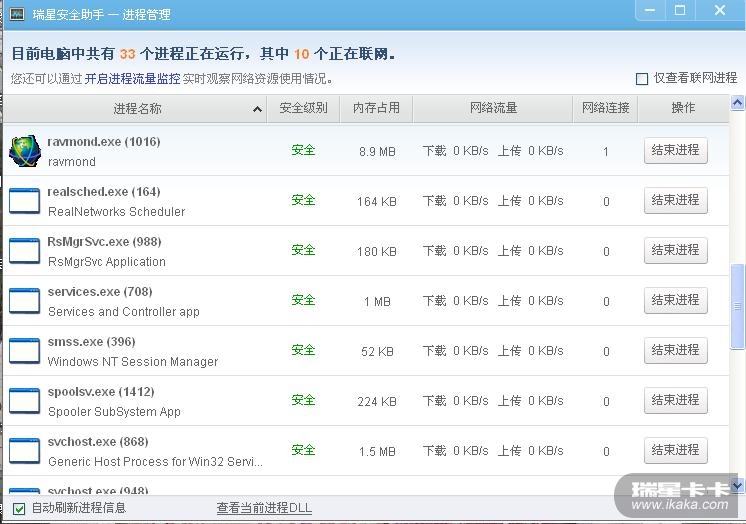Viewport: 746px width, 524px height.
Task: Click the Rising app icon in title bar
Action: coord(17,14)
